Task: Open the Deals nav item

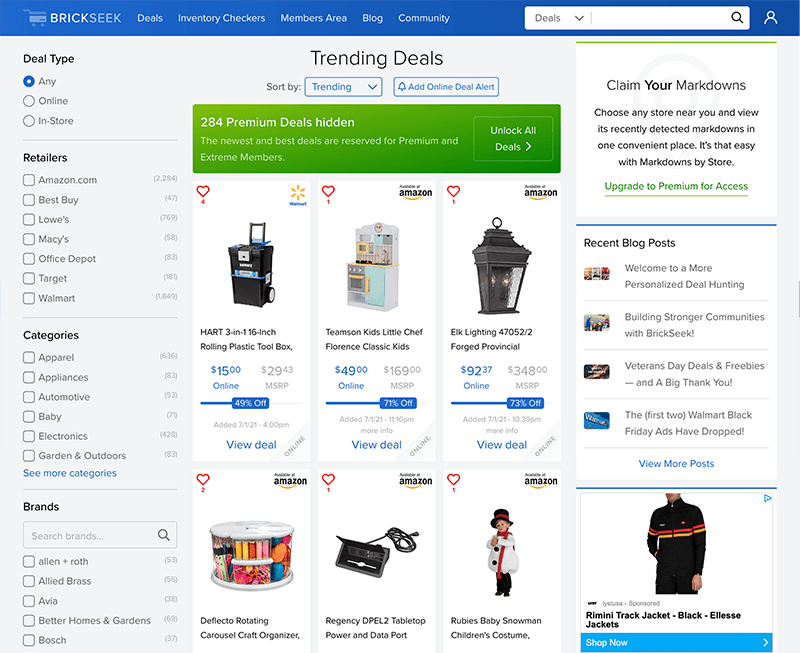Action: [x=150, y=18]
